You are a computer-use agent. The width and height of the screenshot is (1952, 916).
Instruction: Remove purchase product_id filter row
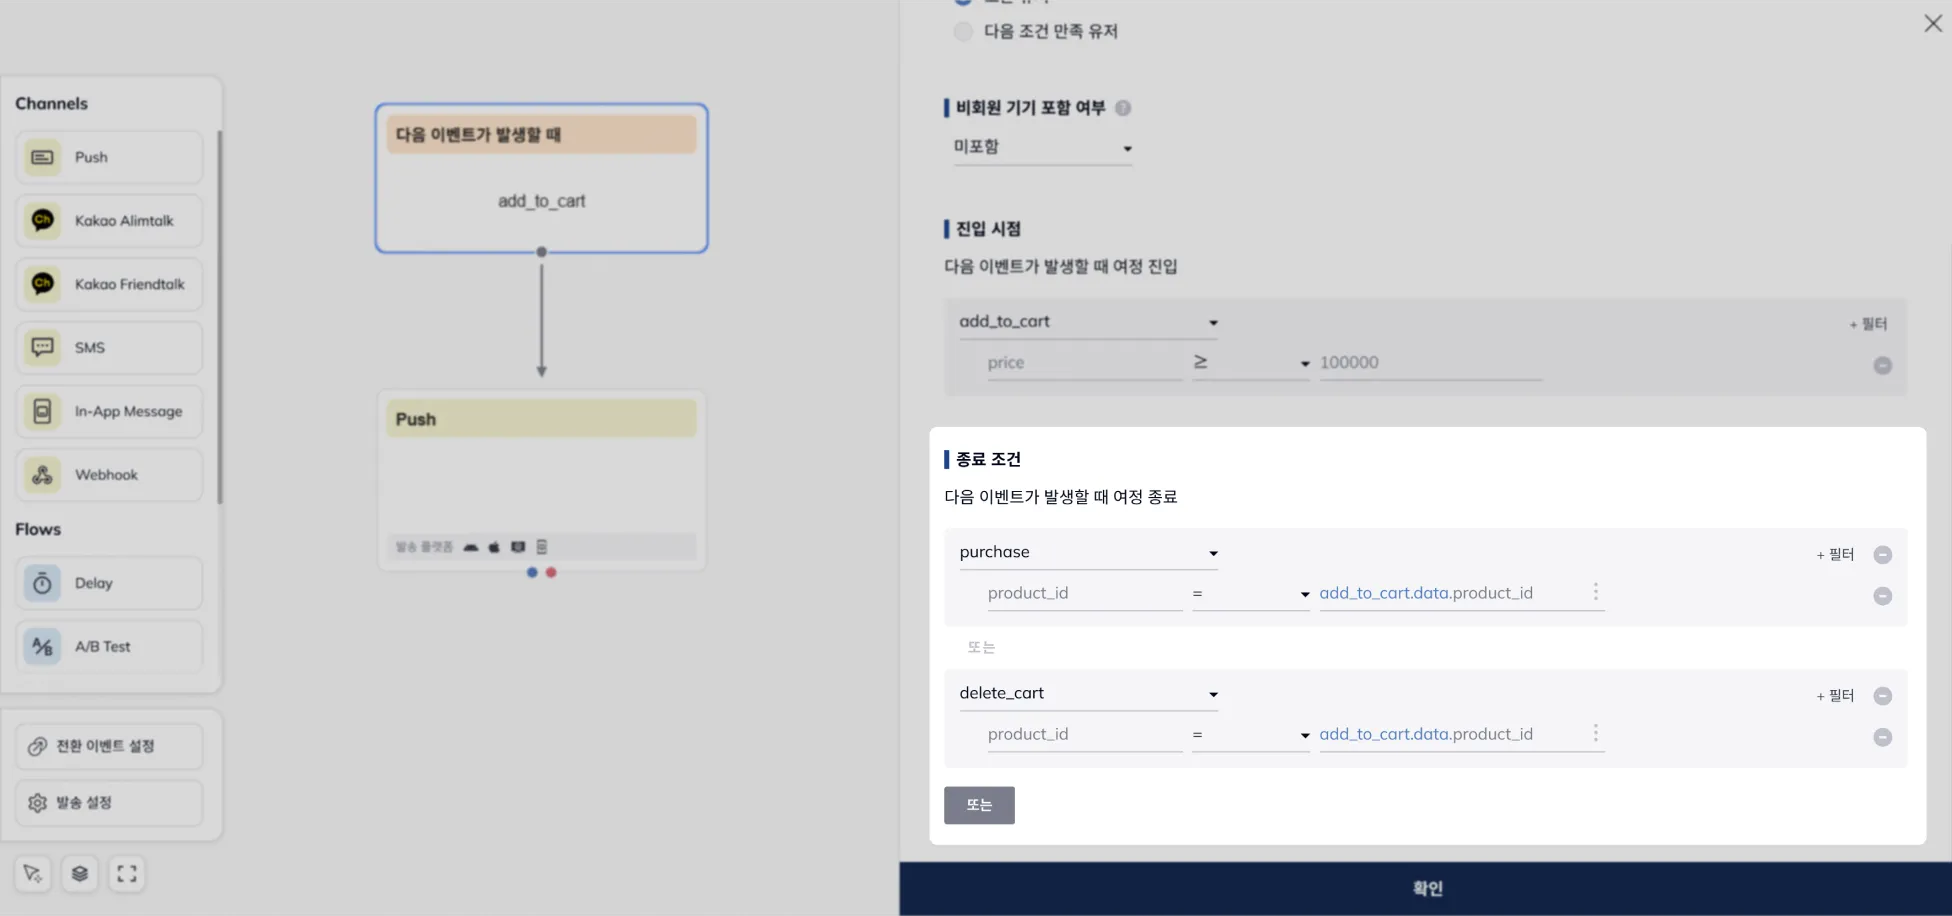point(1882,595)
